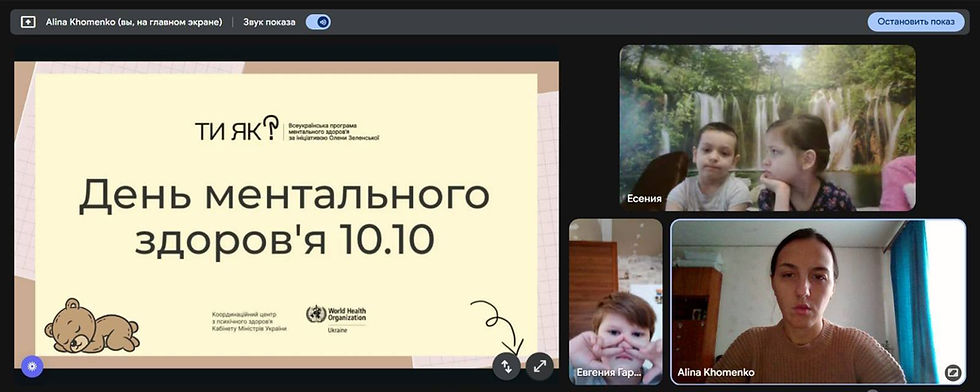Open fullscreen for the shared presentation
The height and width of the screenshot is (392, 980).
click(x=540, y=366)
